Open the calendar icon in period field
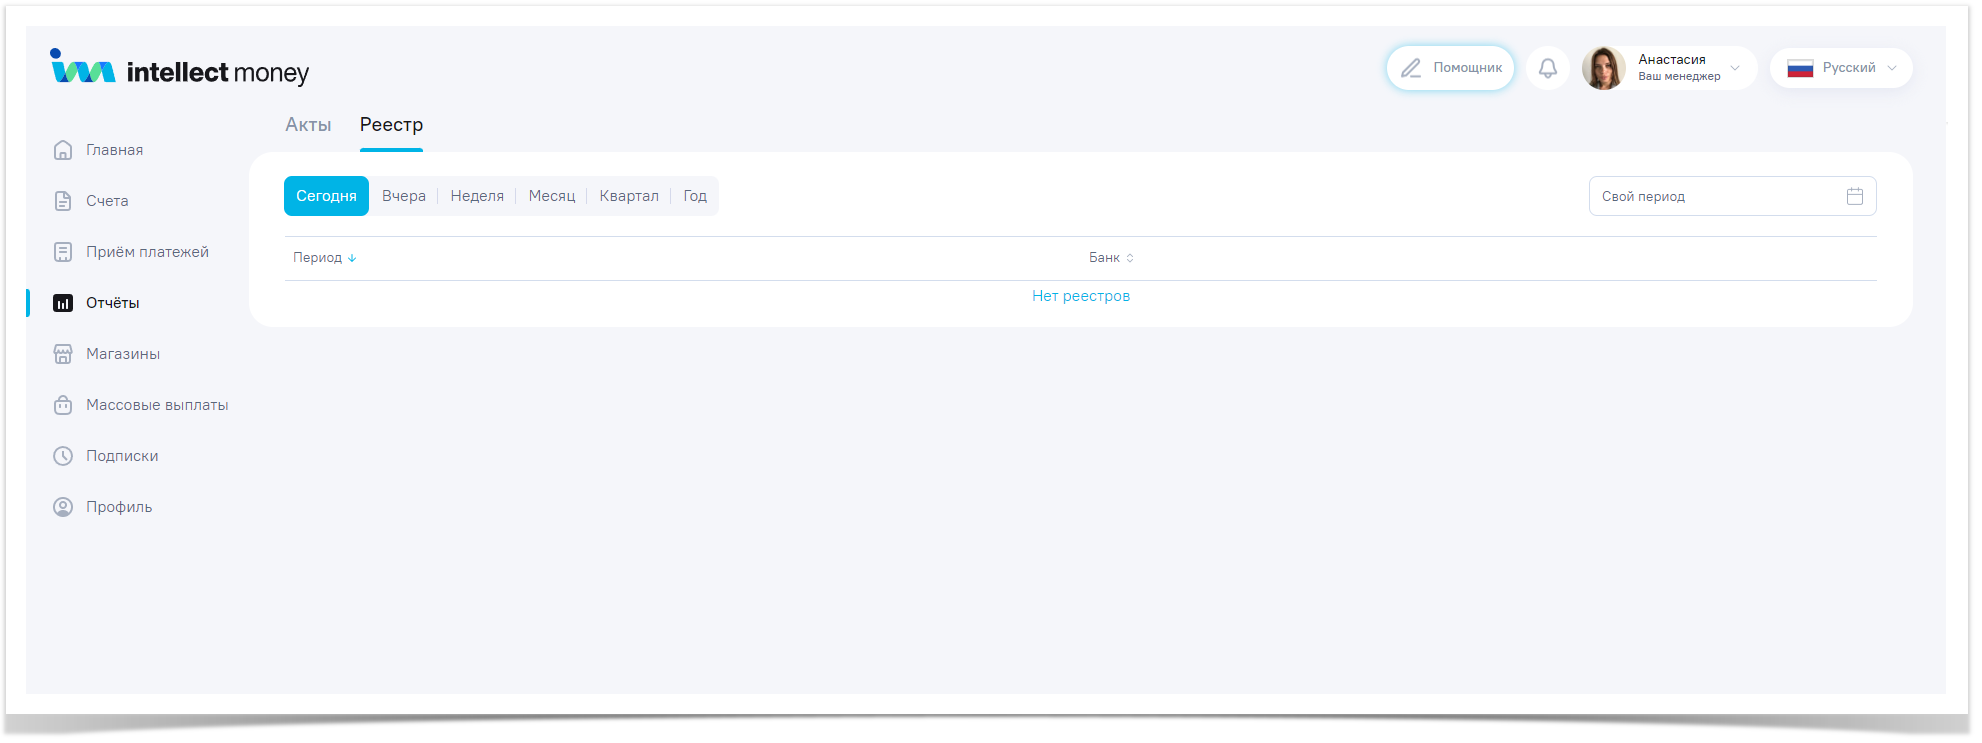Image resolution: width=1982 pixels, height=743 pixels. coord(1854,196)
